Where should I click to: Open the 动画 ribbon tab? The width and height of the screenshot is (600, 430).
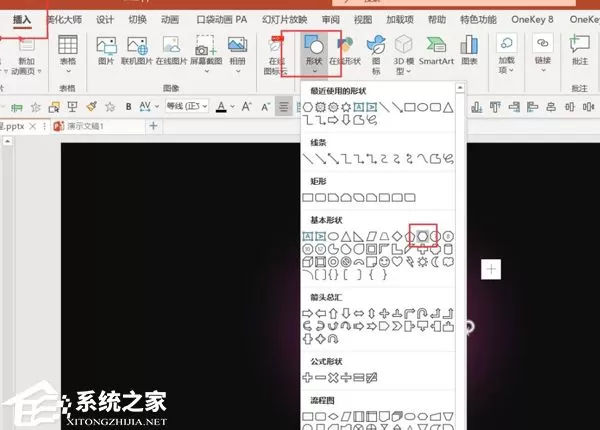tap(170, 20)
